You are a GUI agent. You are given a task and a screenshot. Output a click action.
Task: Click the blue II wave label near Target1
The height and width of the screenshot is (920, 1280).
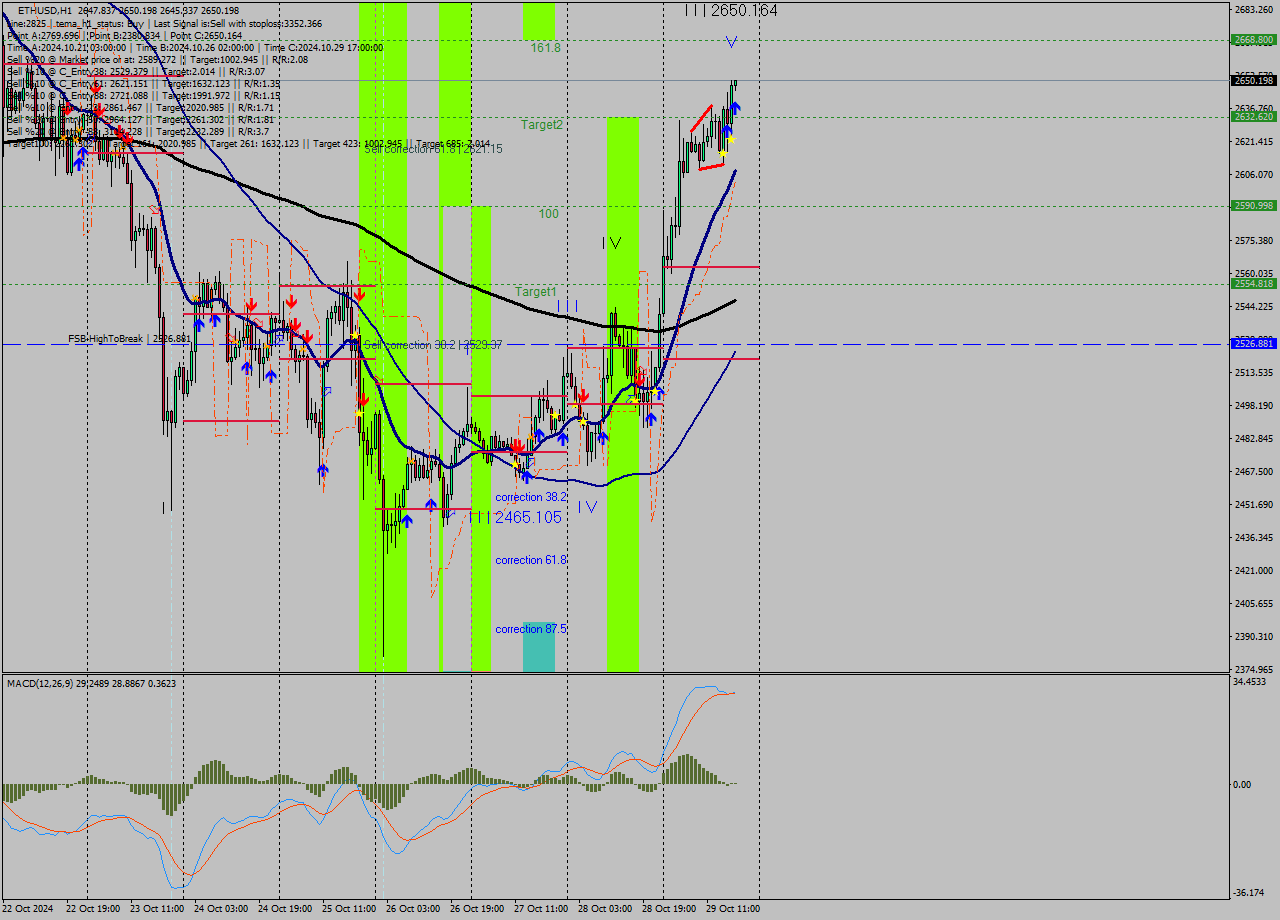568,305
